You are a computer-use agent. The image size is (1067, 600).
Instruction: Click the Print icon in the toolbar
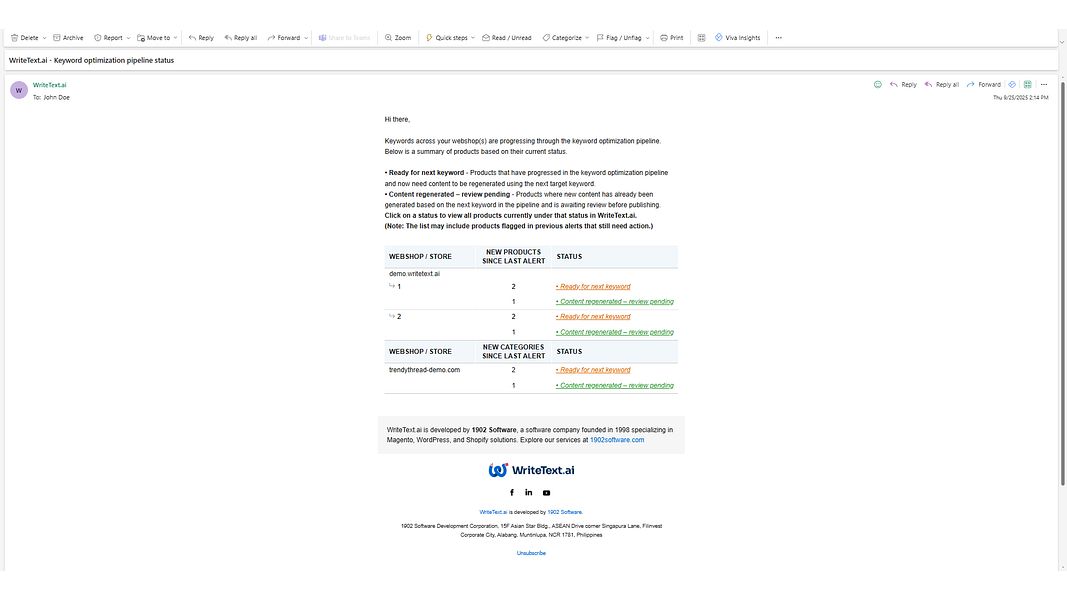pos(670,37)
